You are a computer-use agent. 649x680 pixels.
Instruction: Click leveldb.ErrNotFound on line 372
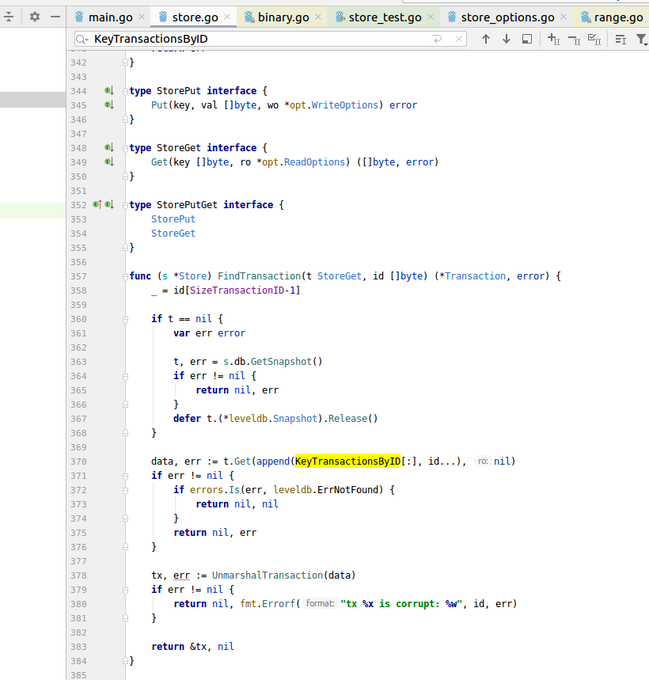pyautogui.click(x=328, y=490)
